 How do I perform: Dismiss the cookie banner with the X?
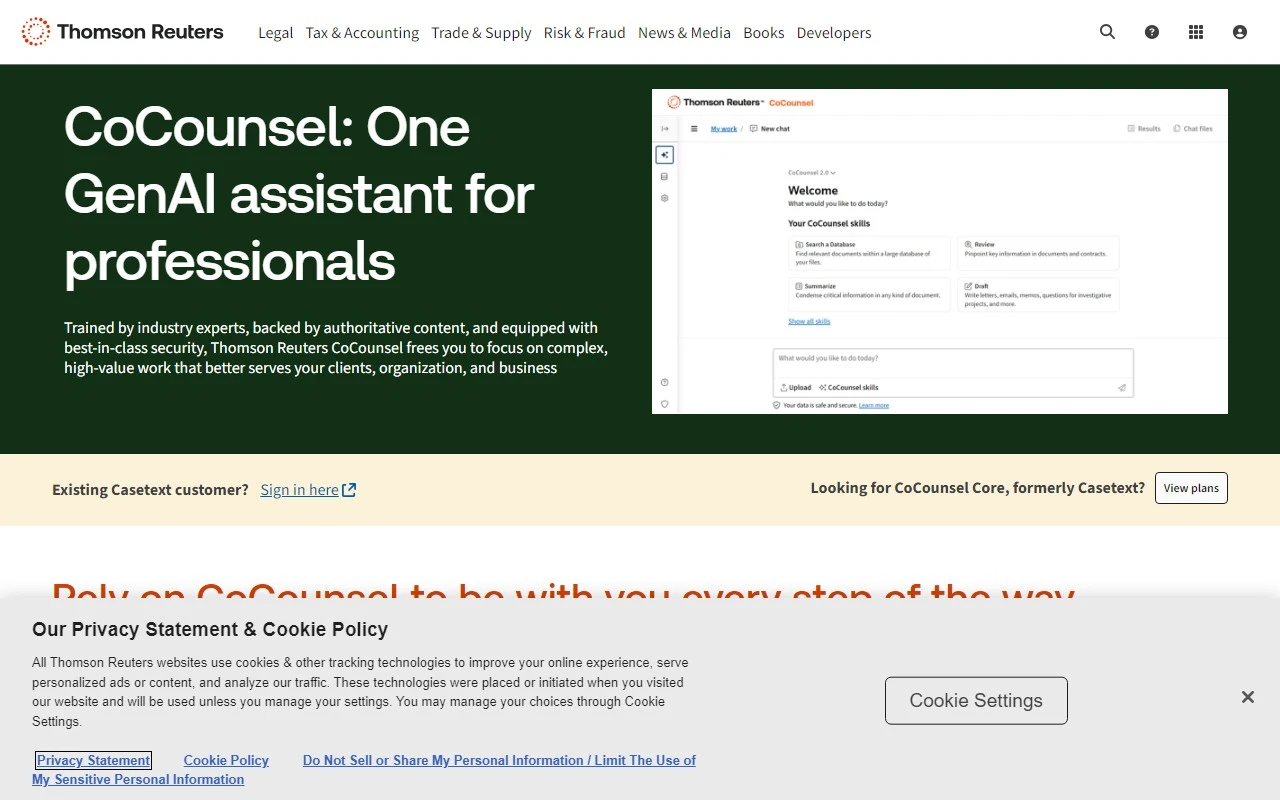pos(1248,697)
